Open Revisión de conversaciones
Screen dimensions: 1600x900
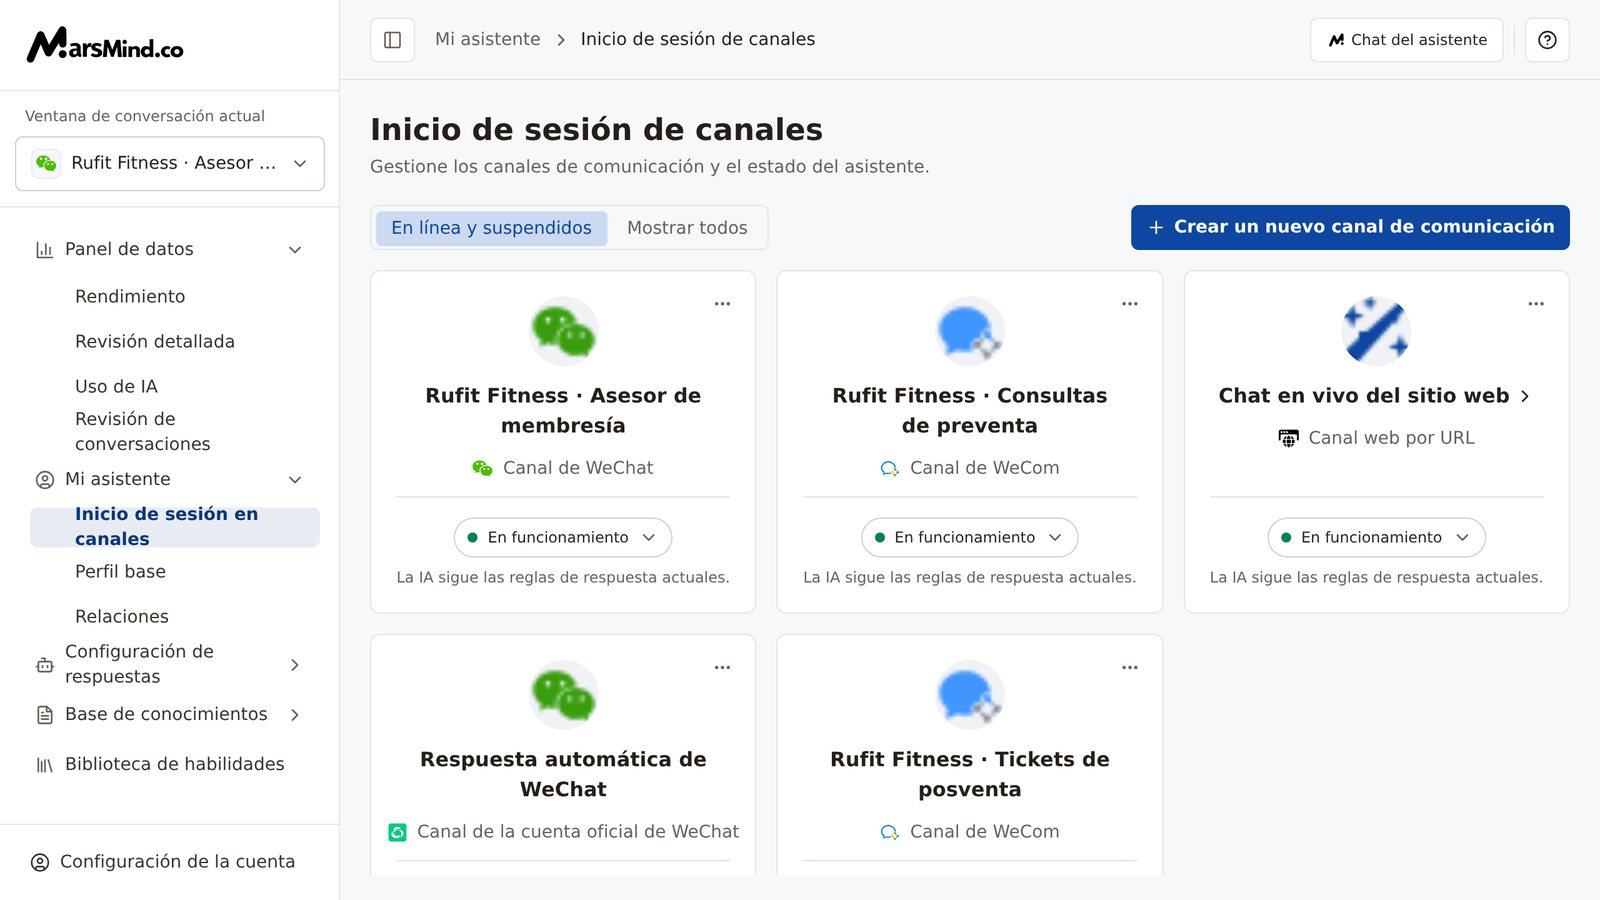coord(143,431)
